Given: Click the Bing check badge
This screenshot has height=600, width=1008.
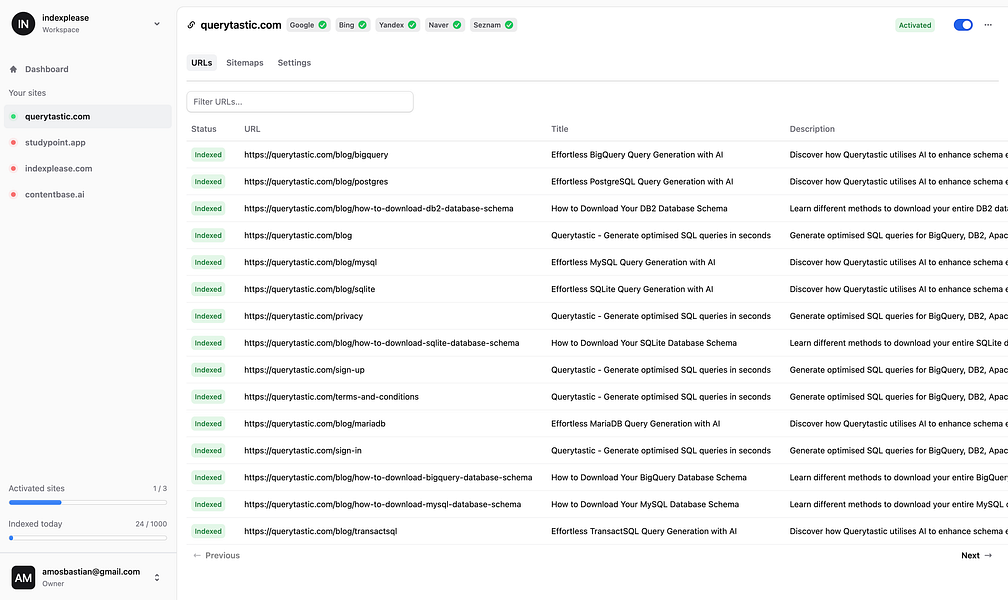Looking at the screenshot, I should (x=353, y=25).
